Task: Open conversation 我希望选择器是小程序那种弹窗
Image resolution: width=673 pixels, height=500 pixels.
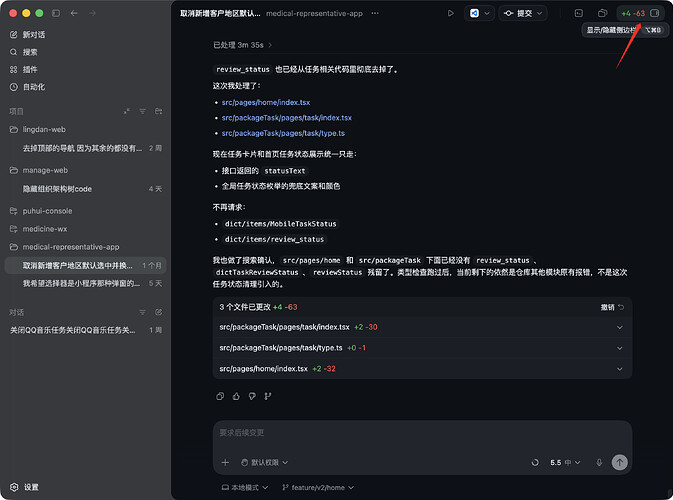Action: point(86,283)
